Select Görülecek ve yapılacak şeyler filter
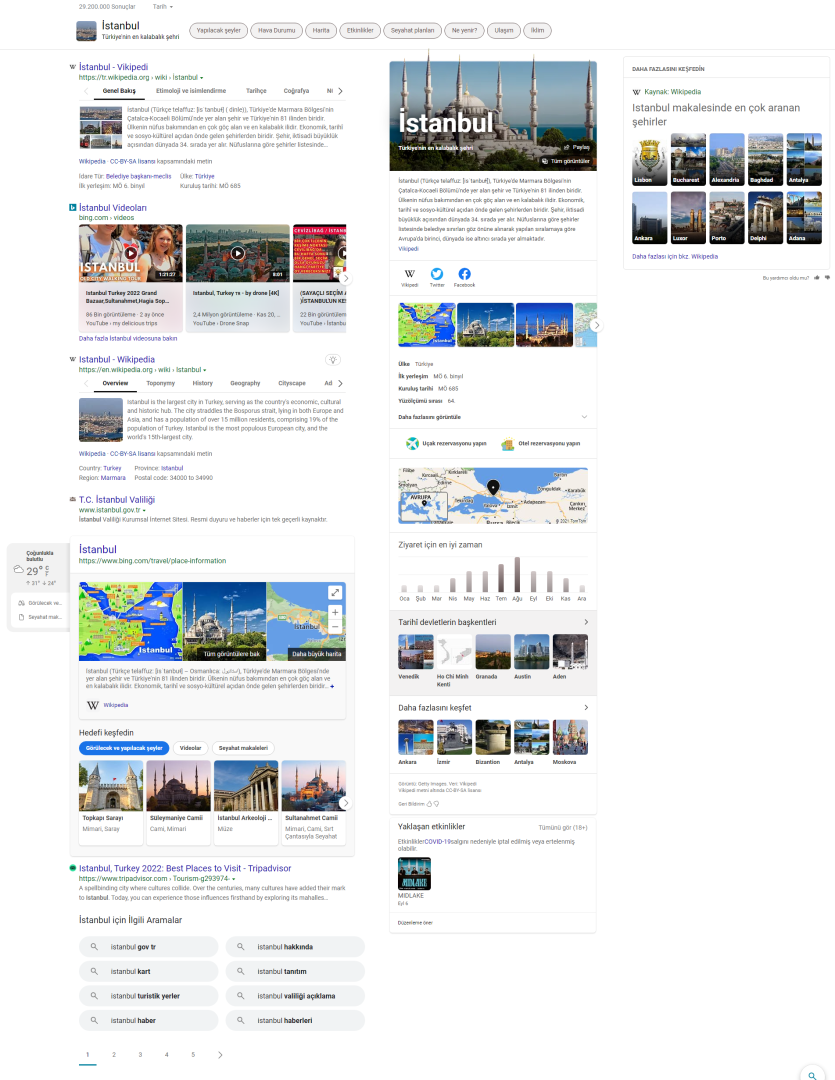 pyautogui.click(x=124, y=748)
